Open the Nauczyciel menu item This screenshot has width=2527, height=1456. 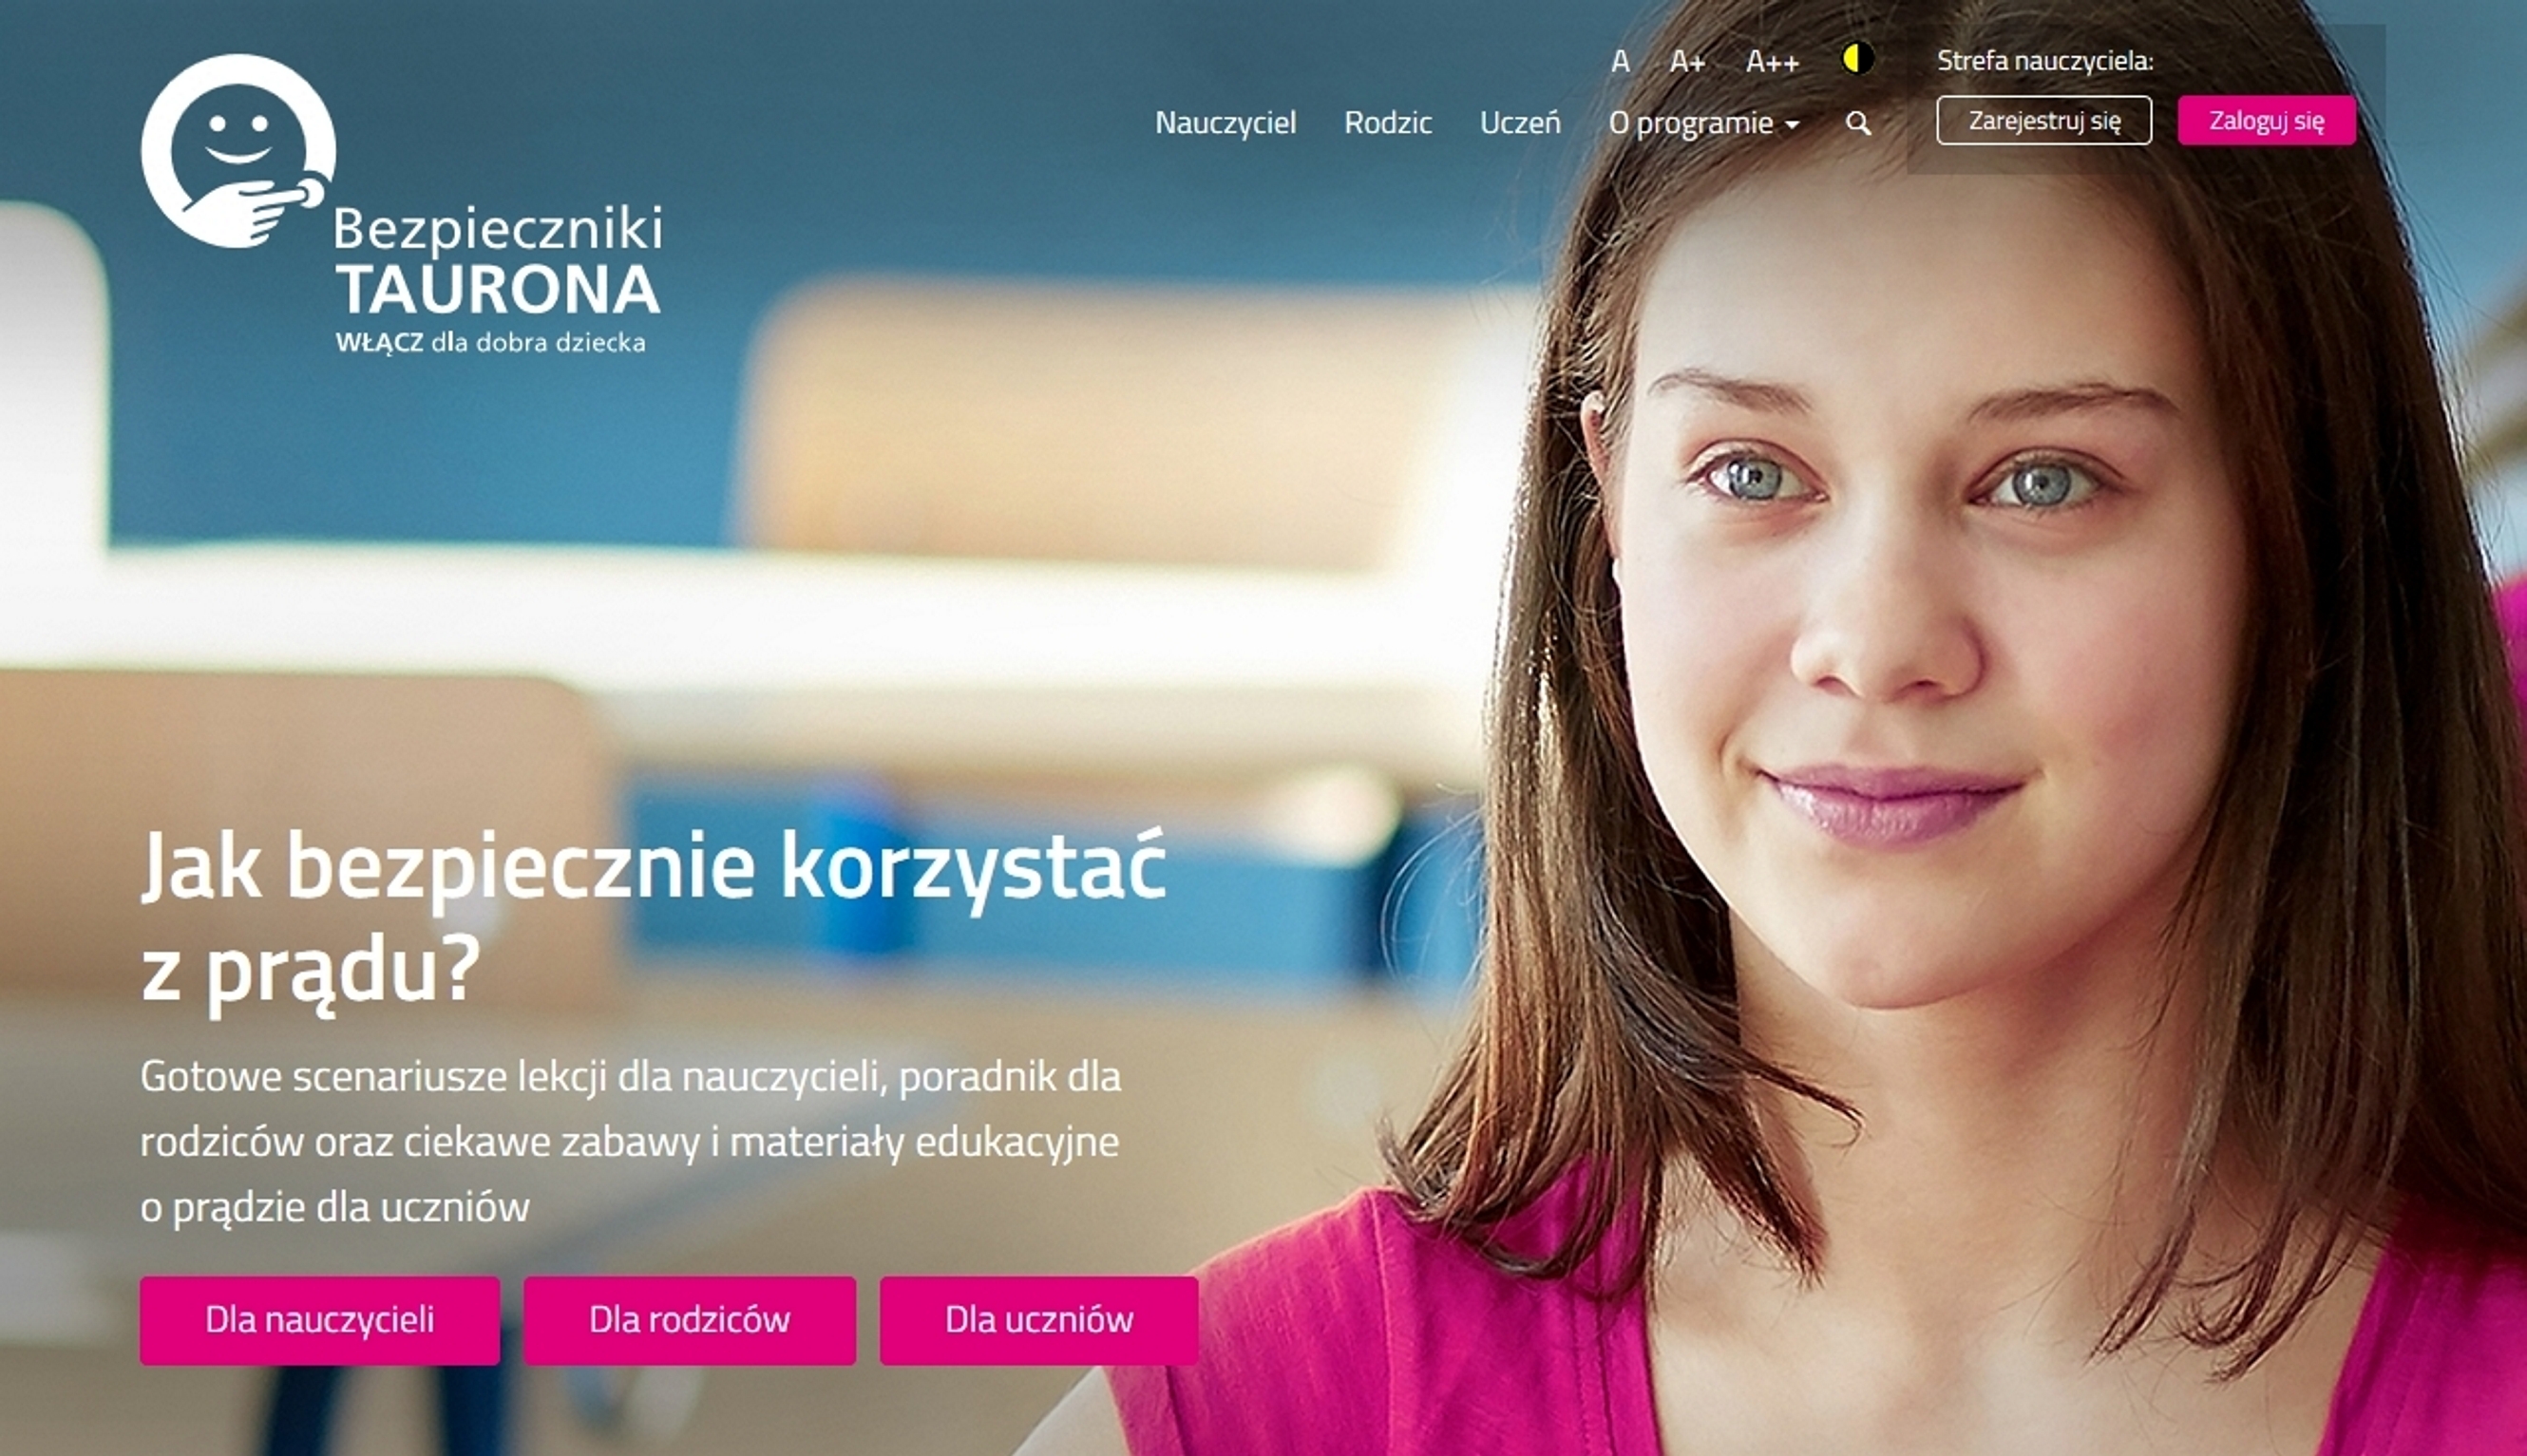click(1225, 122)
